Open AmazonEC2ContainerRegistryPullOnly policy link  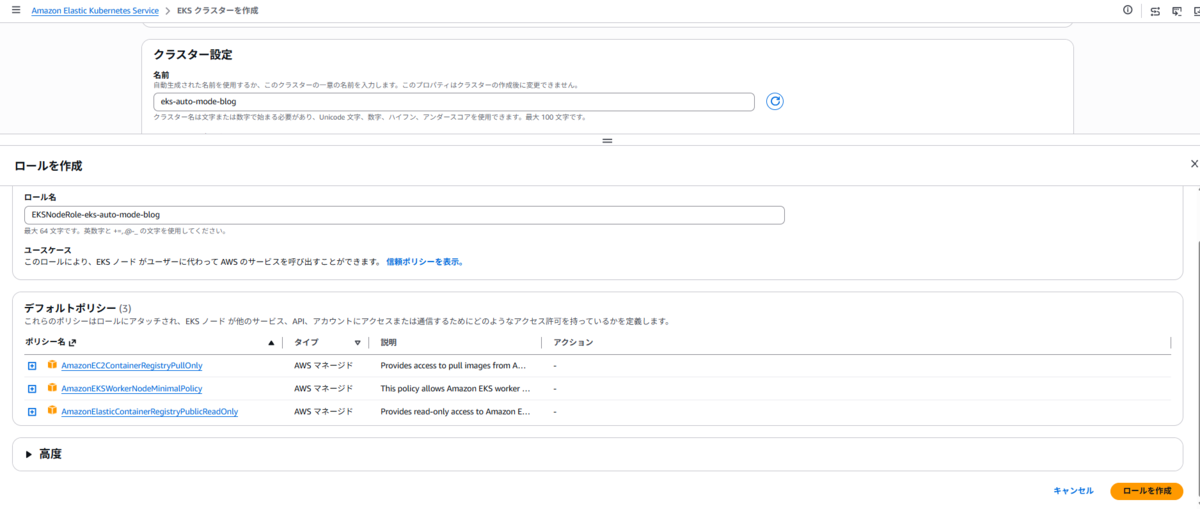pos(131,365)
